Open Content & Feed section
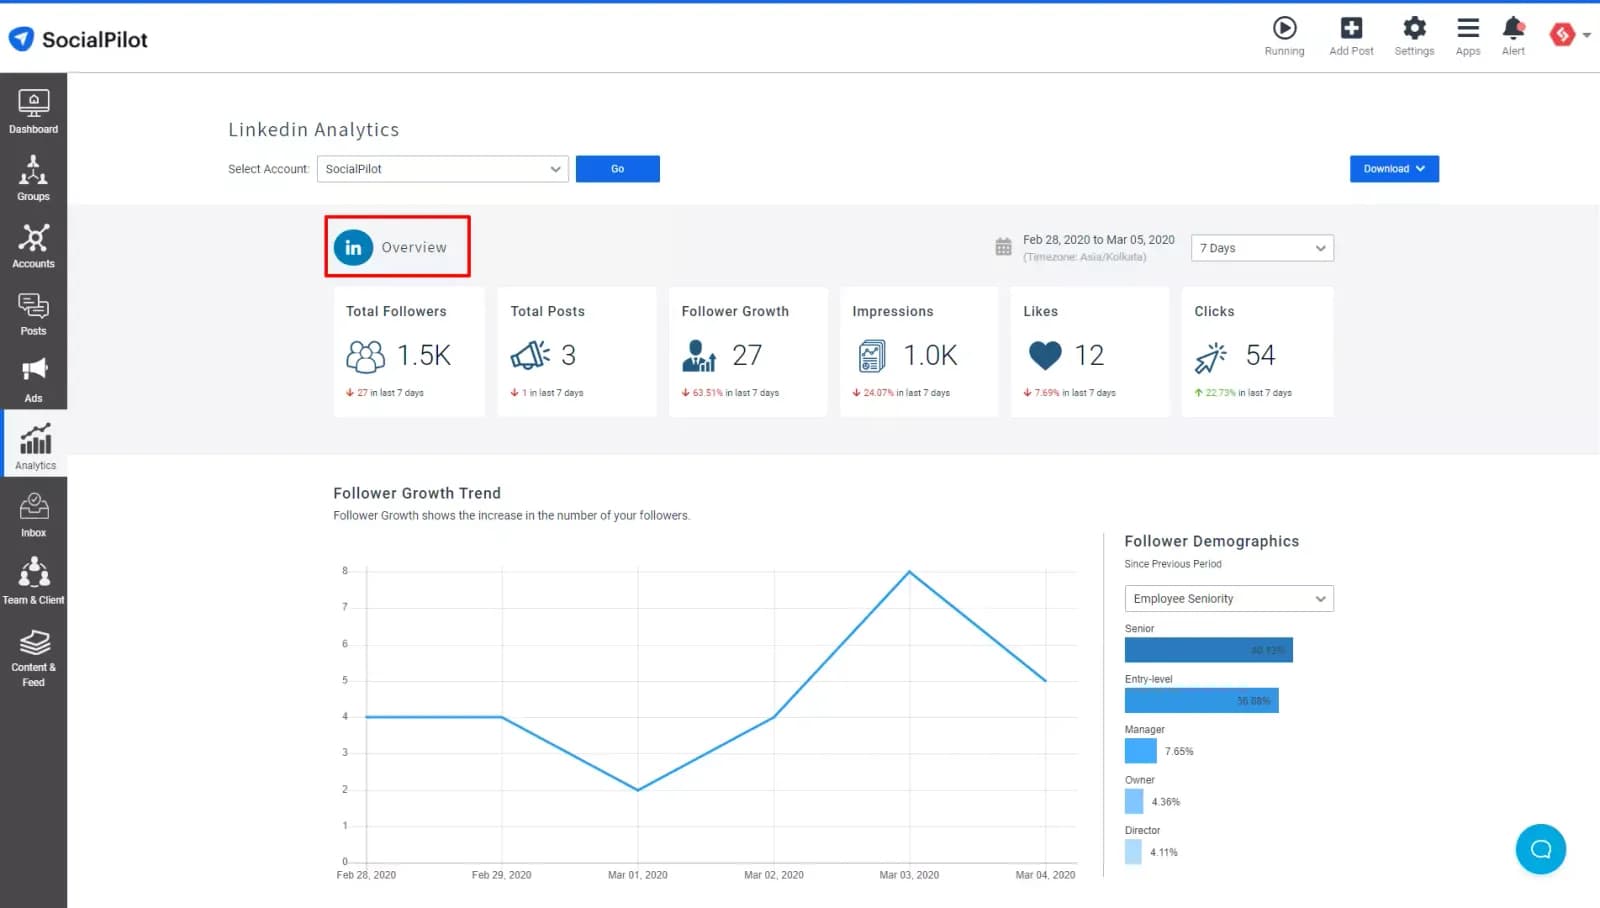 [x=33, y=656]
